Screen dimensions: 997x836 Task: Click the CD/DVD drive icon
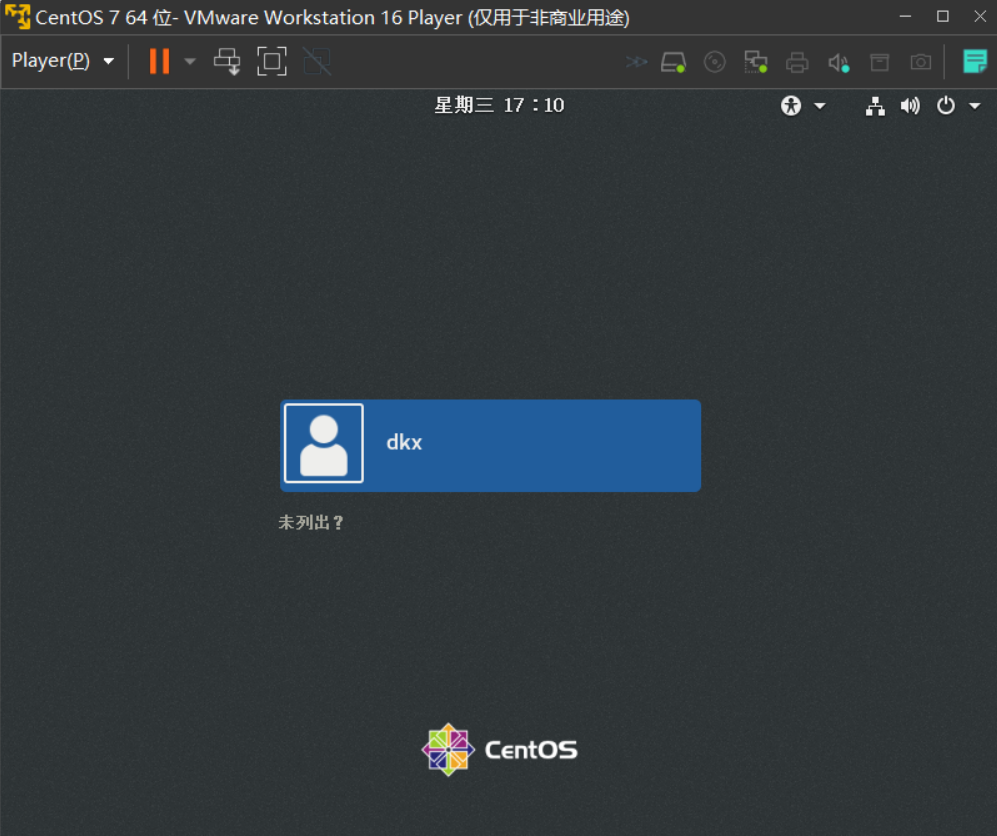(x=715, y=62)
